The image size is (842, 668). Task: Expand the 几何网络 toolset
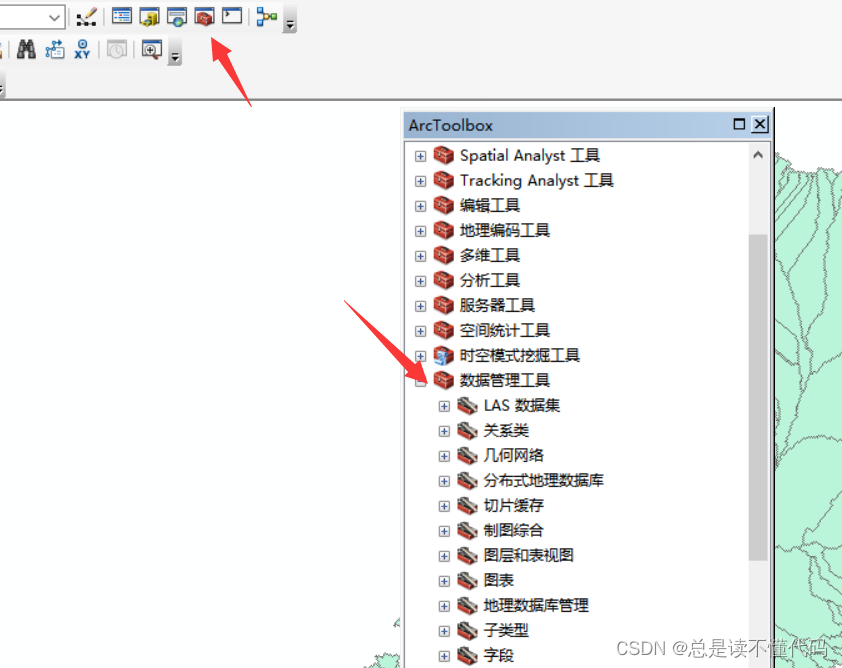point(444,456)
